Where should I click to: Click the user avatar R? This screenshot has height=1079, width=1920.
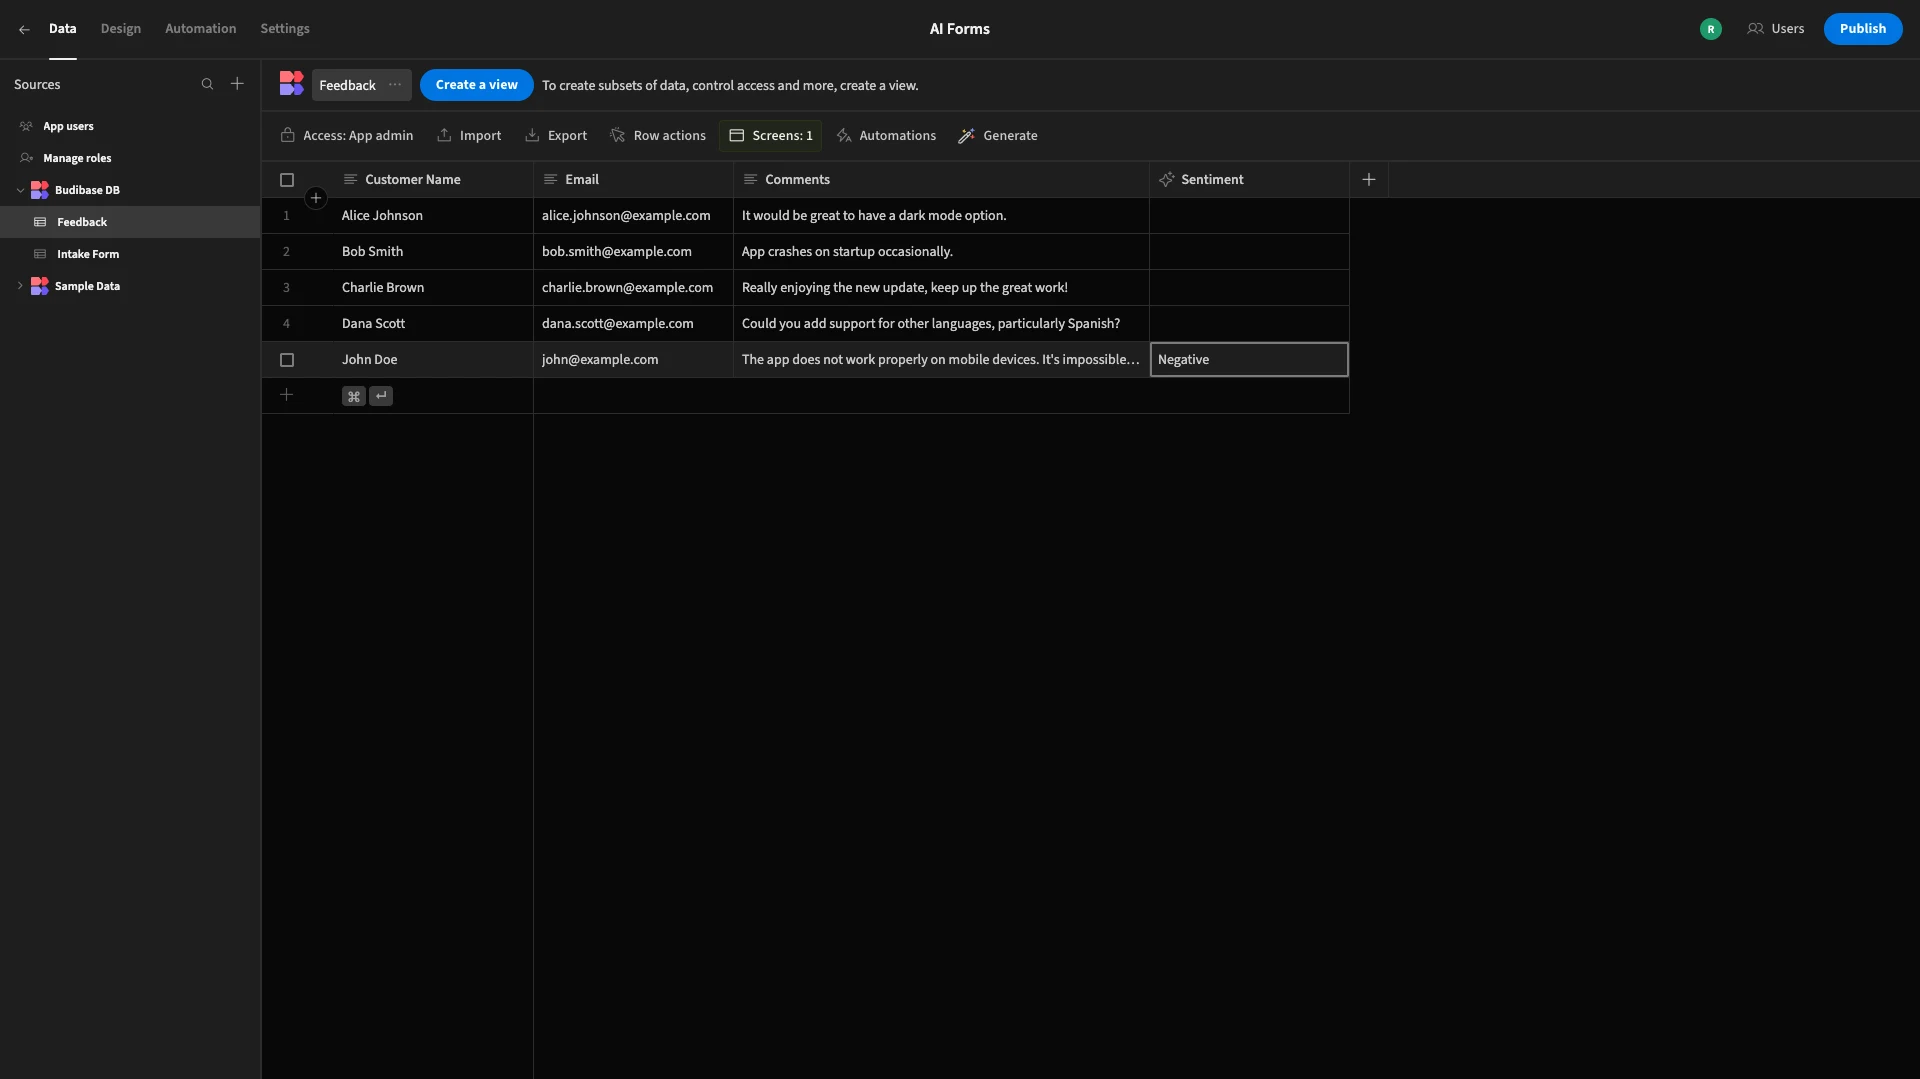click(x=1711, y=29)
